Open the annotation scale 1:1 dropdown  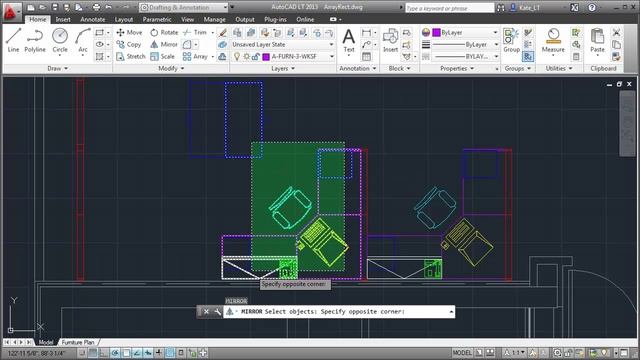515,353
